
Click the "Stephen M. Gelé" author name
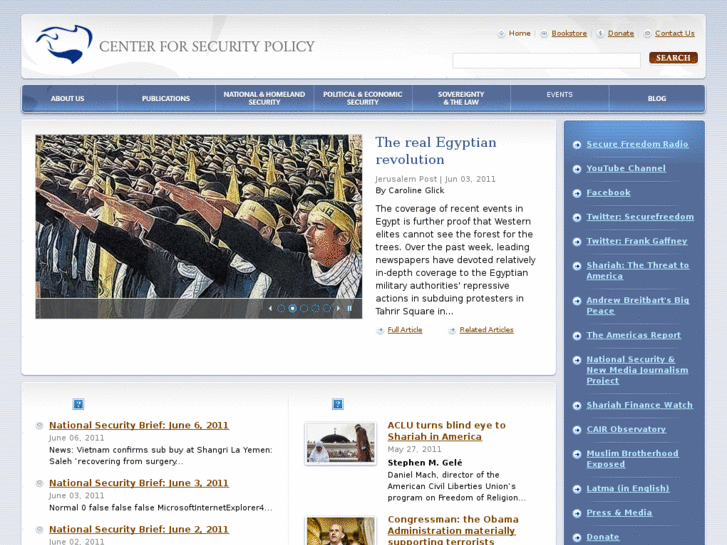(x=425, y=463)
